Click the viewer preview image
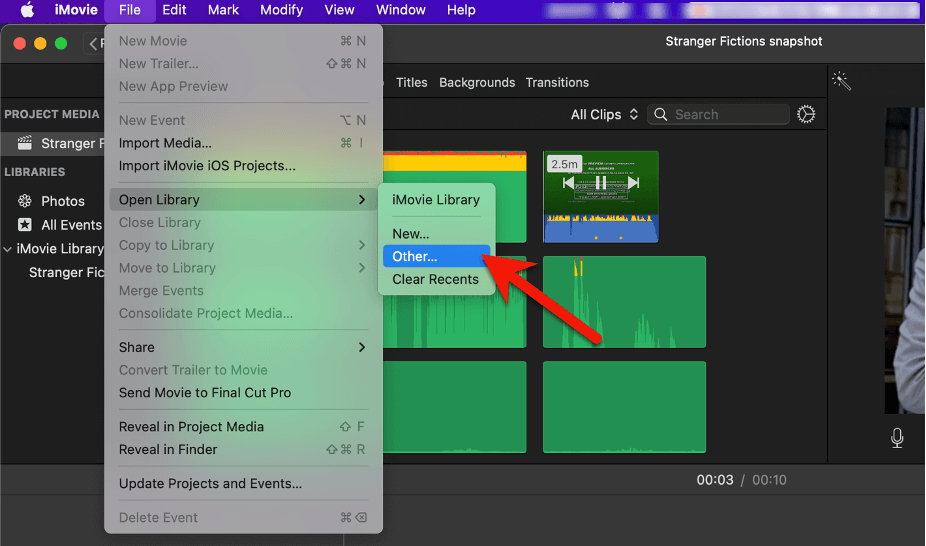The image size is (926, 546). [x=904, y=260]
